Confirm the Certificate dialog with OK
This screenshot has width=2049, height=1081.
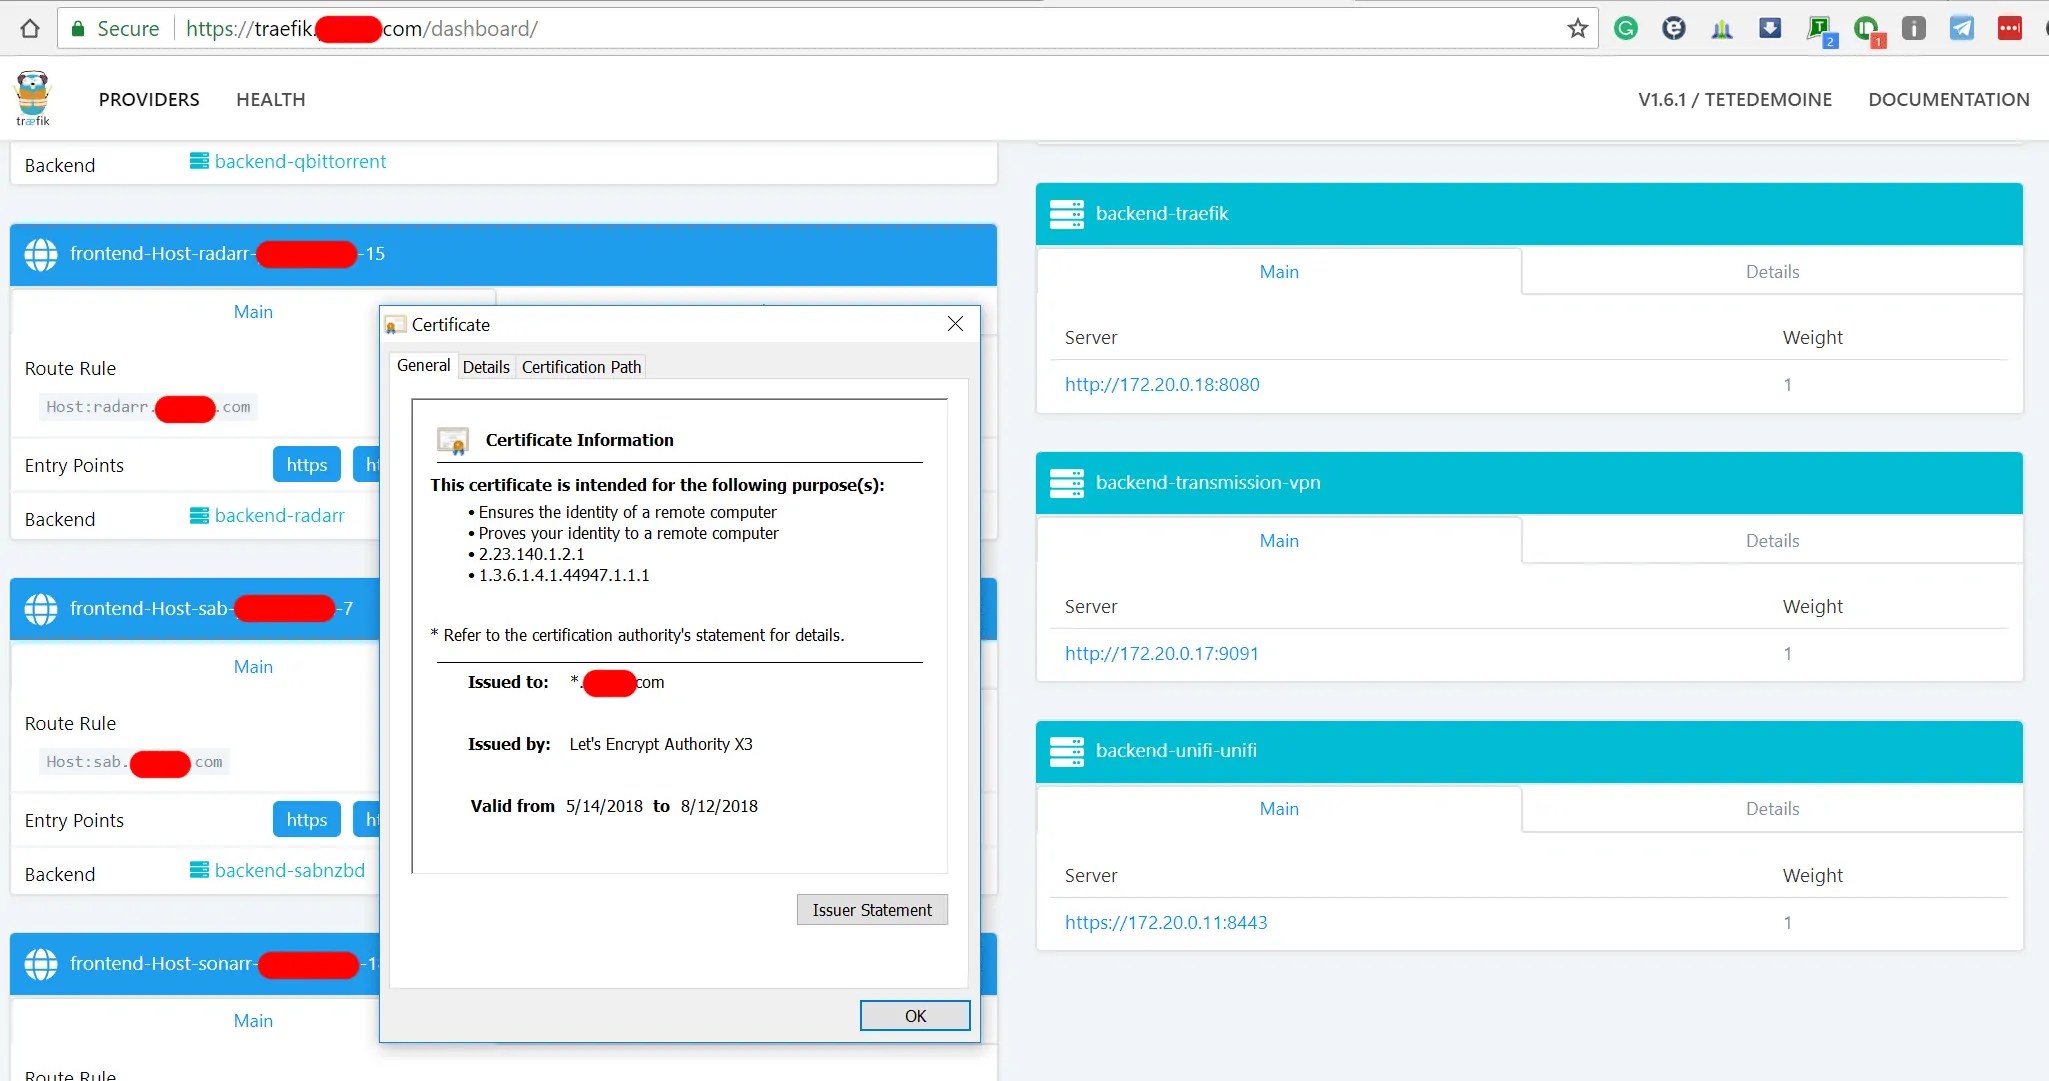(x=915, y=1016)
